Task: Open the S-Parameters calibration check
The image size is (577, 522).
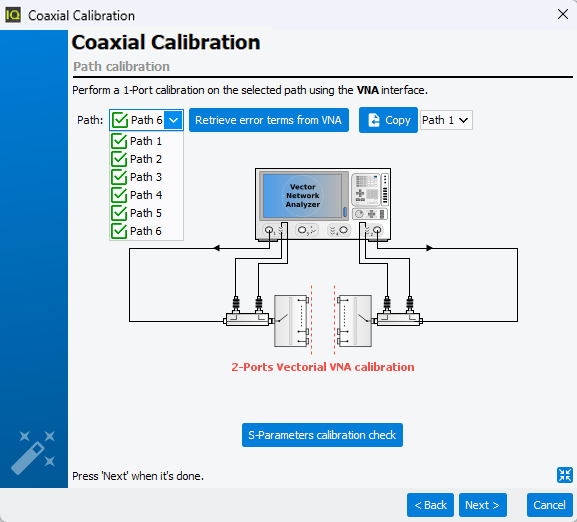Action: click(x=322, y=435)
